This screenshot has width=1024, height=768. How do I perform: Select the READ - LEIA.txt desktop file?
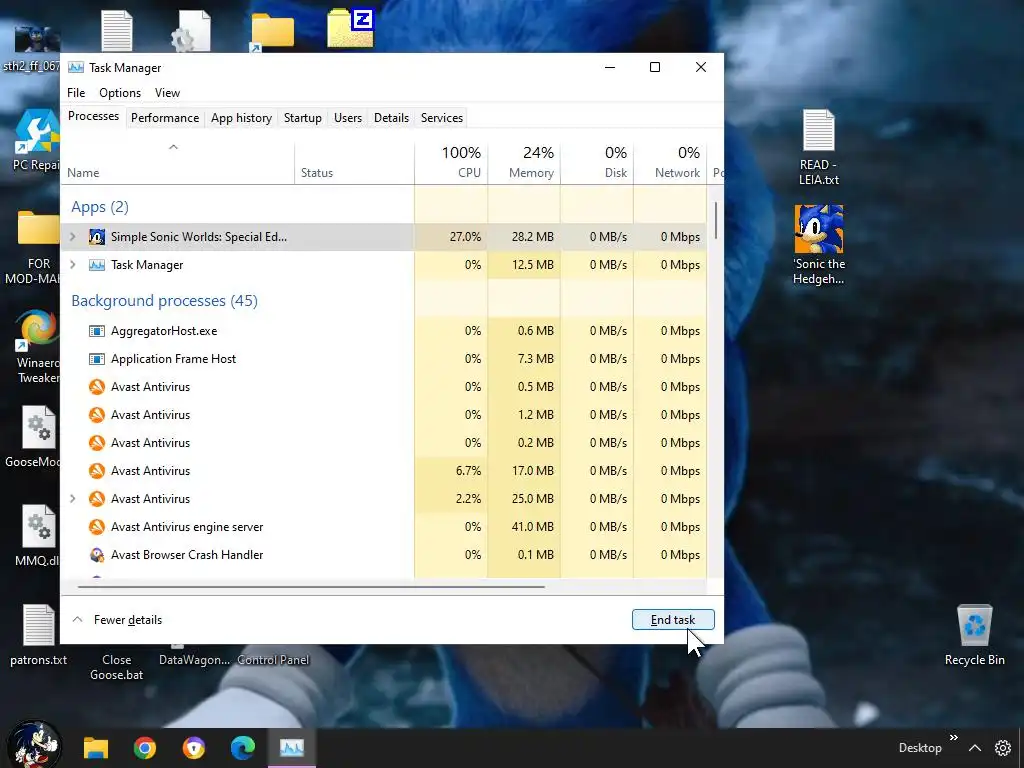[x=819, y=148]
